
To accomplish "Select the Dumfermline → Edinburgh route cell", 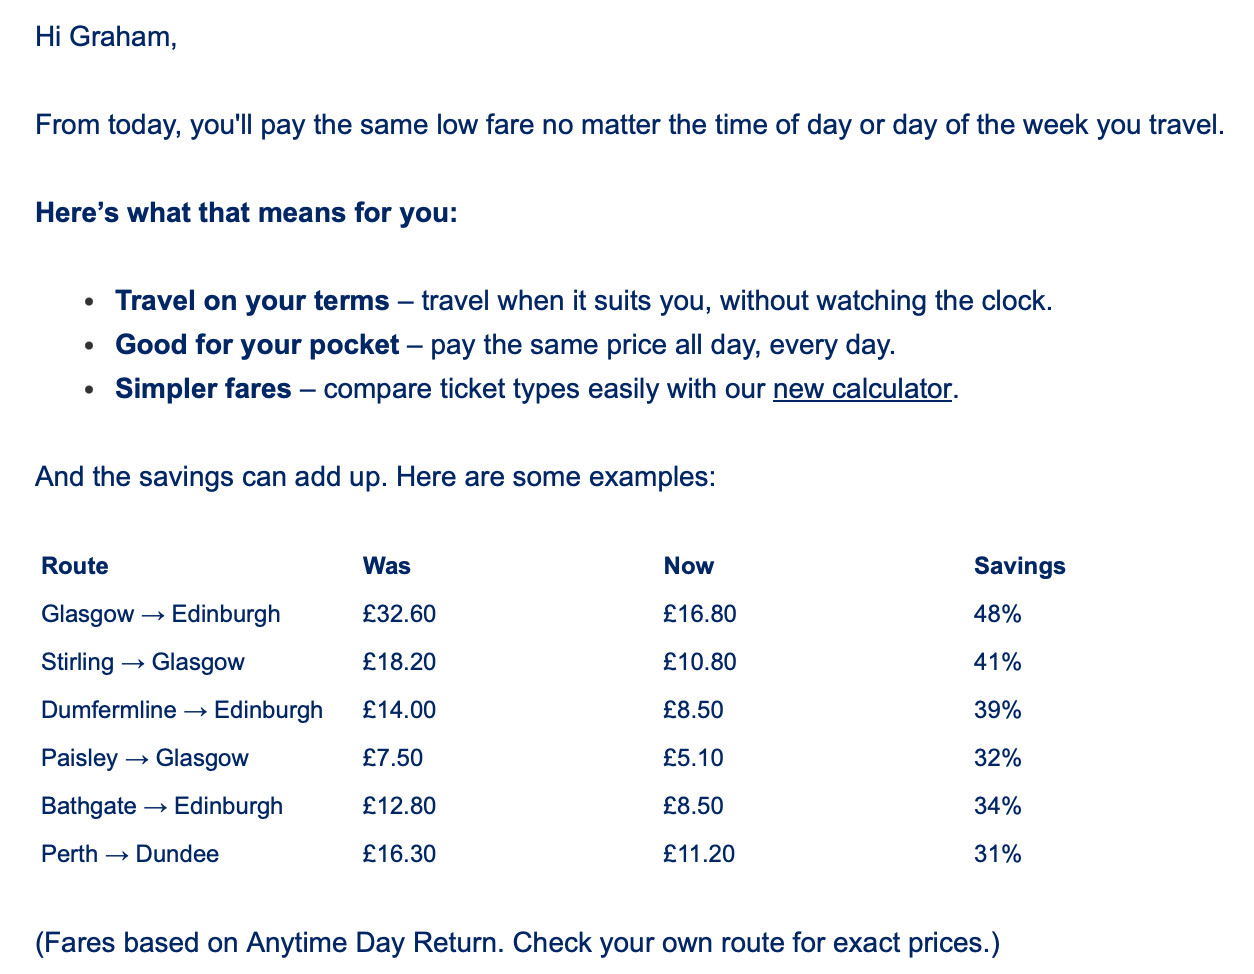I will pos(182,710).
